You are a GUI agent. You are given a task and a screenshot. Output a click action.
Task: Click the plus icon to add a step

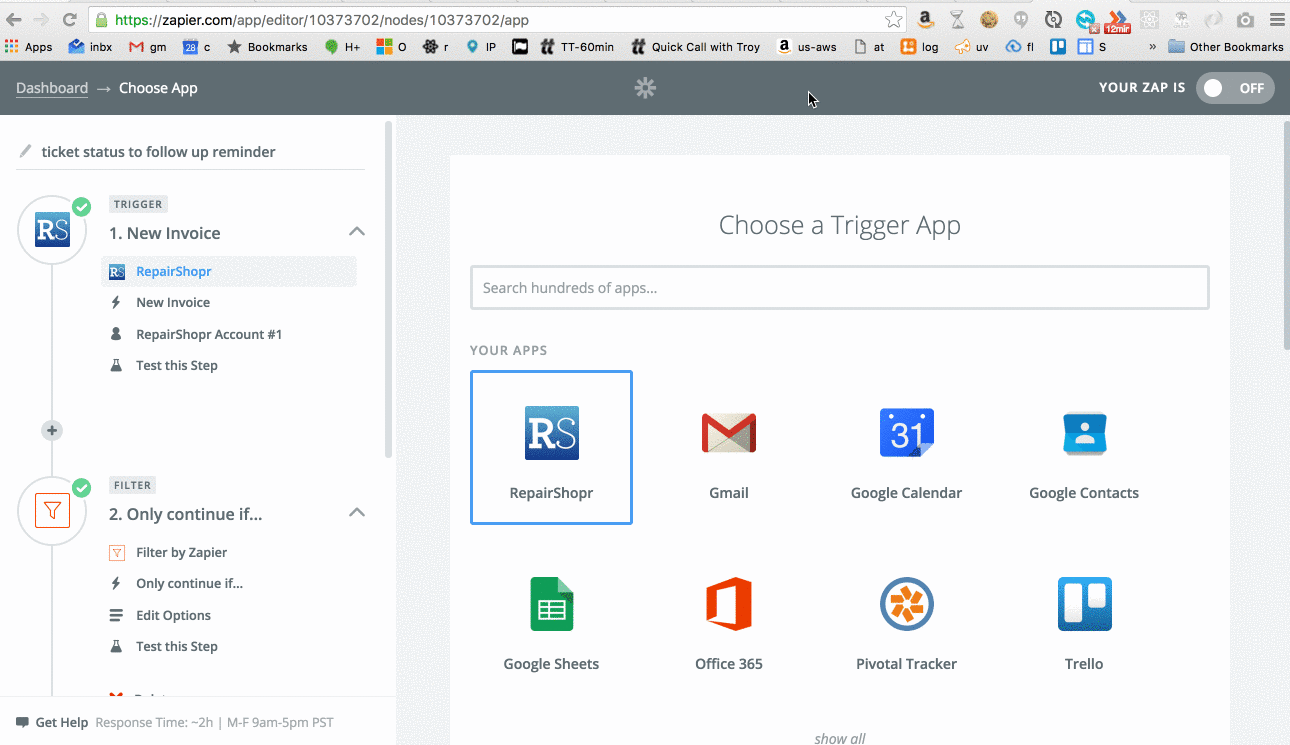(52, 430)
